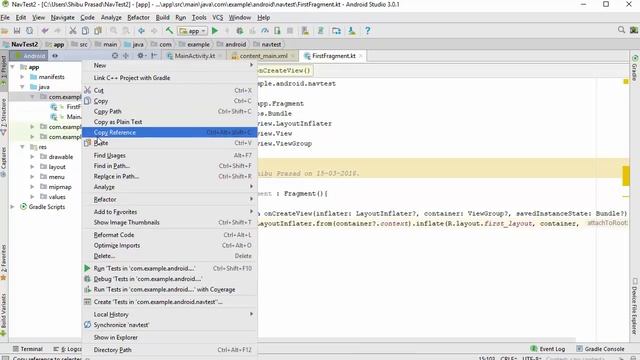Viewport: 640px width, 360px height.
Task: Click the Replace toolbar icon
Action: (x=126, y=31)
